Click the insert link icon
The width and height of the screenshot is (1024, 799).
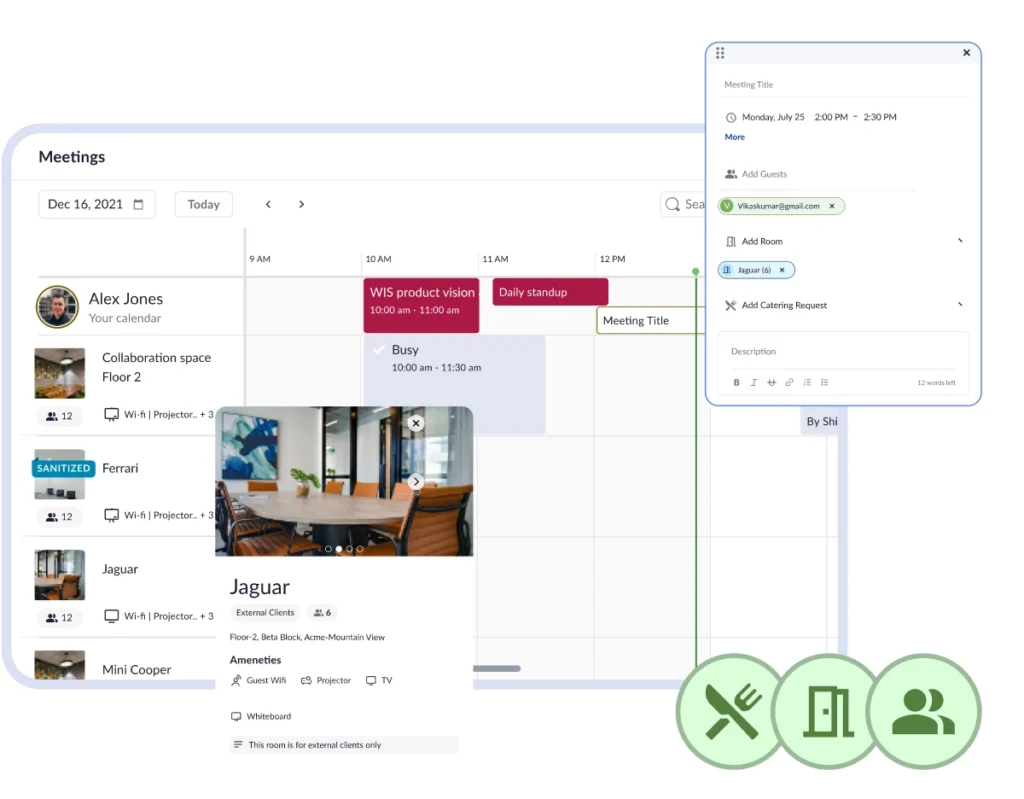pyautogui.click(x=789, y=382)
